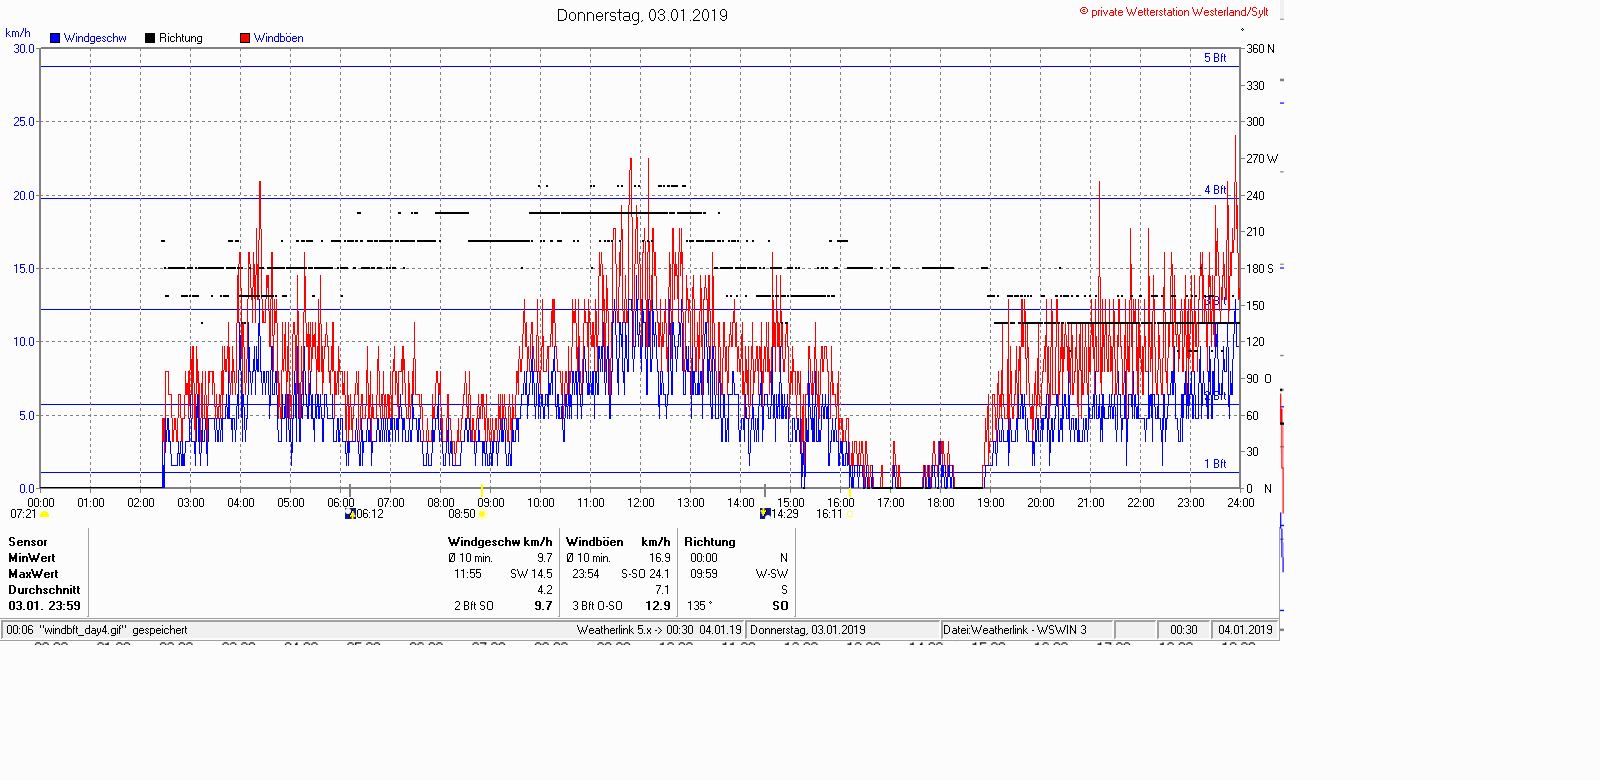Click the sunrise icon beside 07:21
The width and height of the screenshot is (1600, 780).
44,514
